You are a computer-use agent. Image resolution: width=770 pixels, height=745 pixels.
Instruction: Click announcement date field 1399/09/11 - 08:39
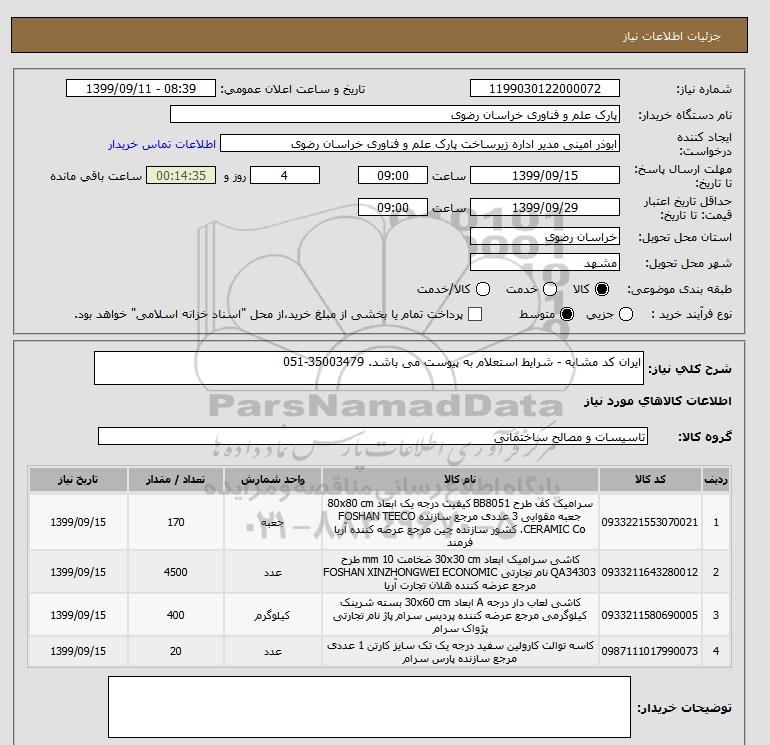[x=141, y=88]
